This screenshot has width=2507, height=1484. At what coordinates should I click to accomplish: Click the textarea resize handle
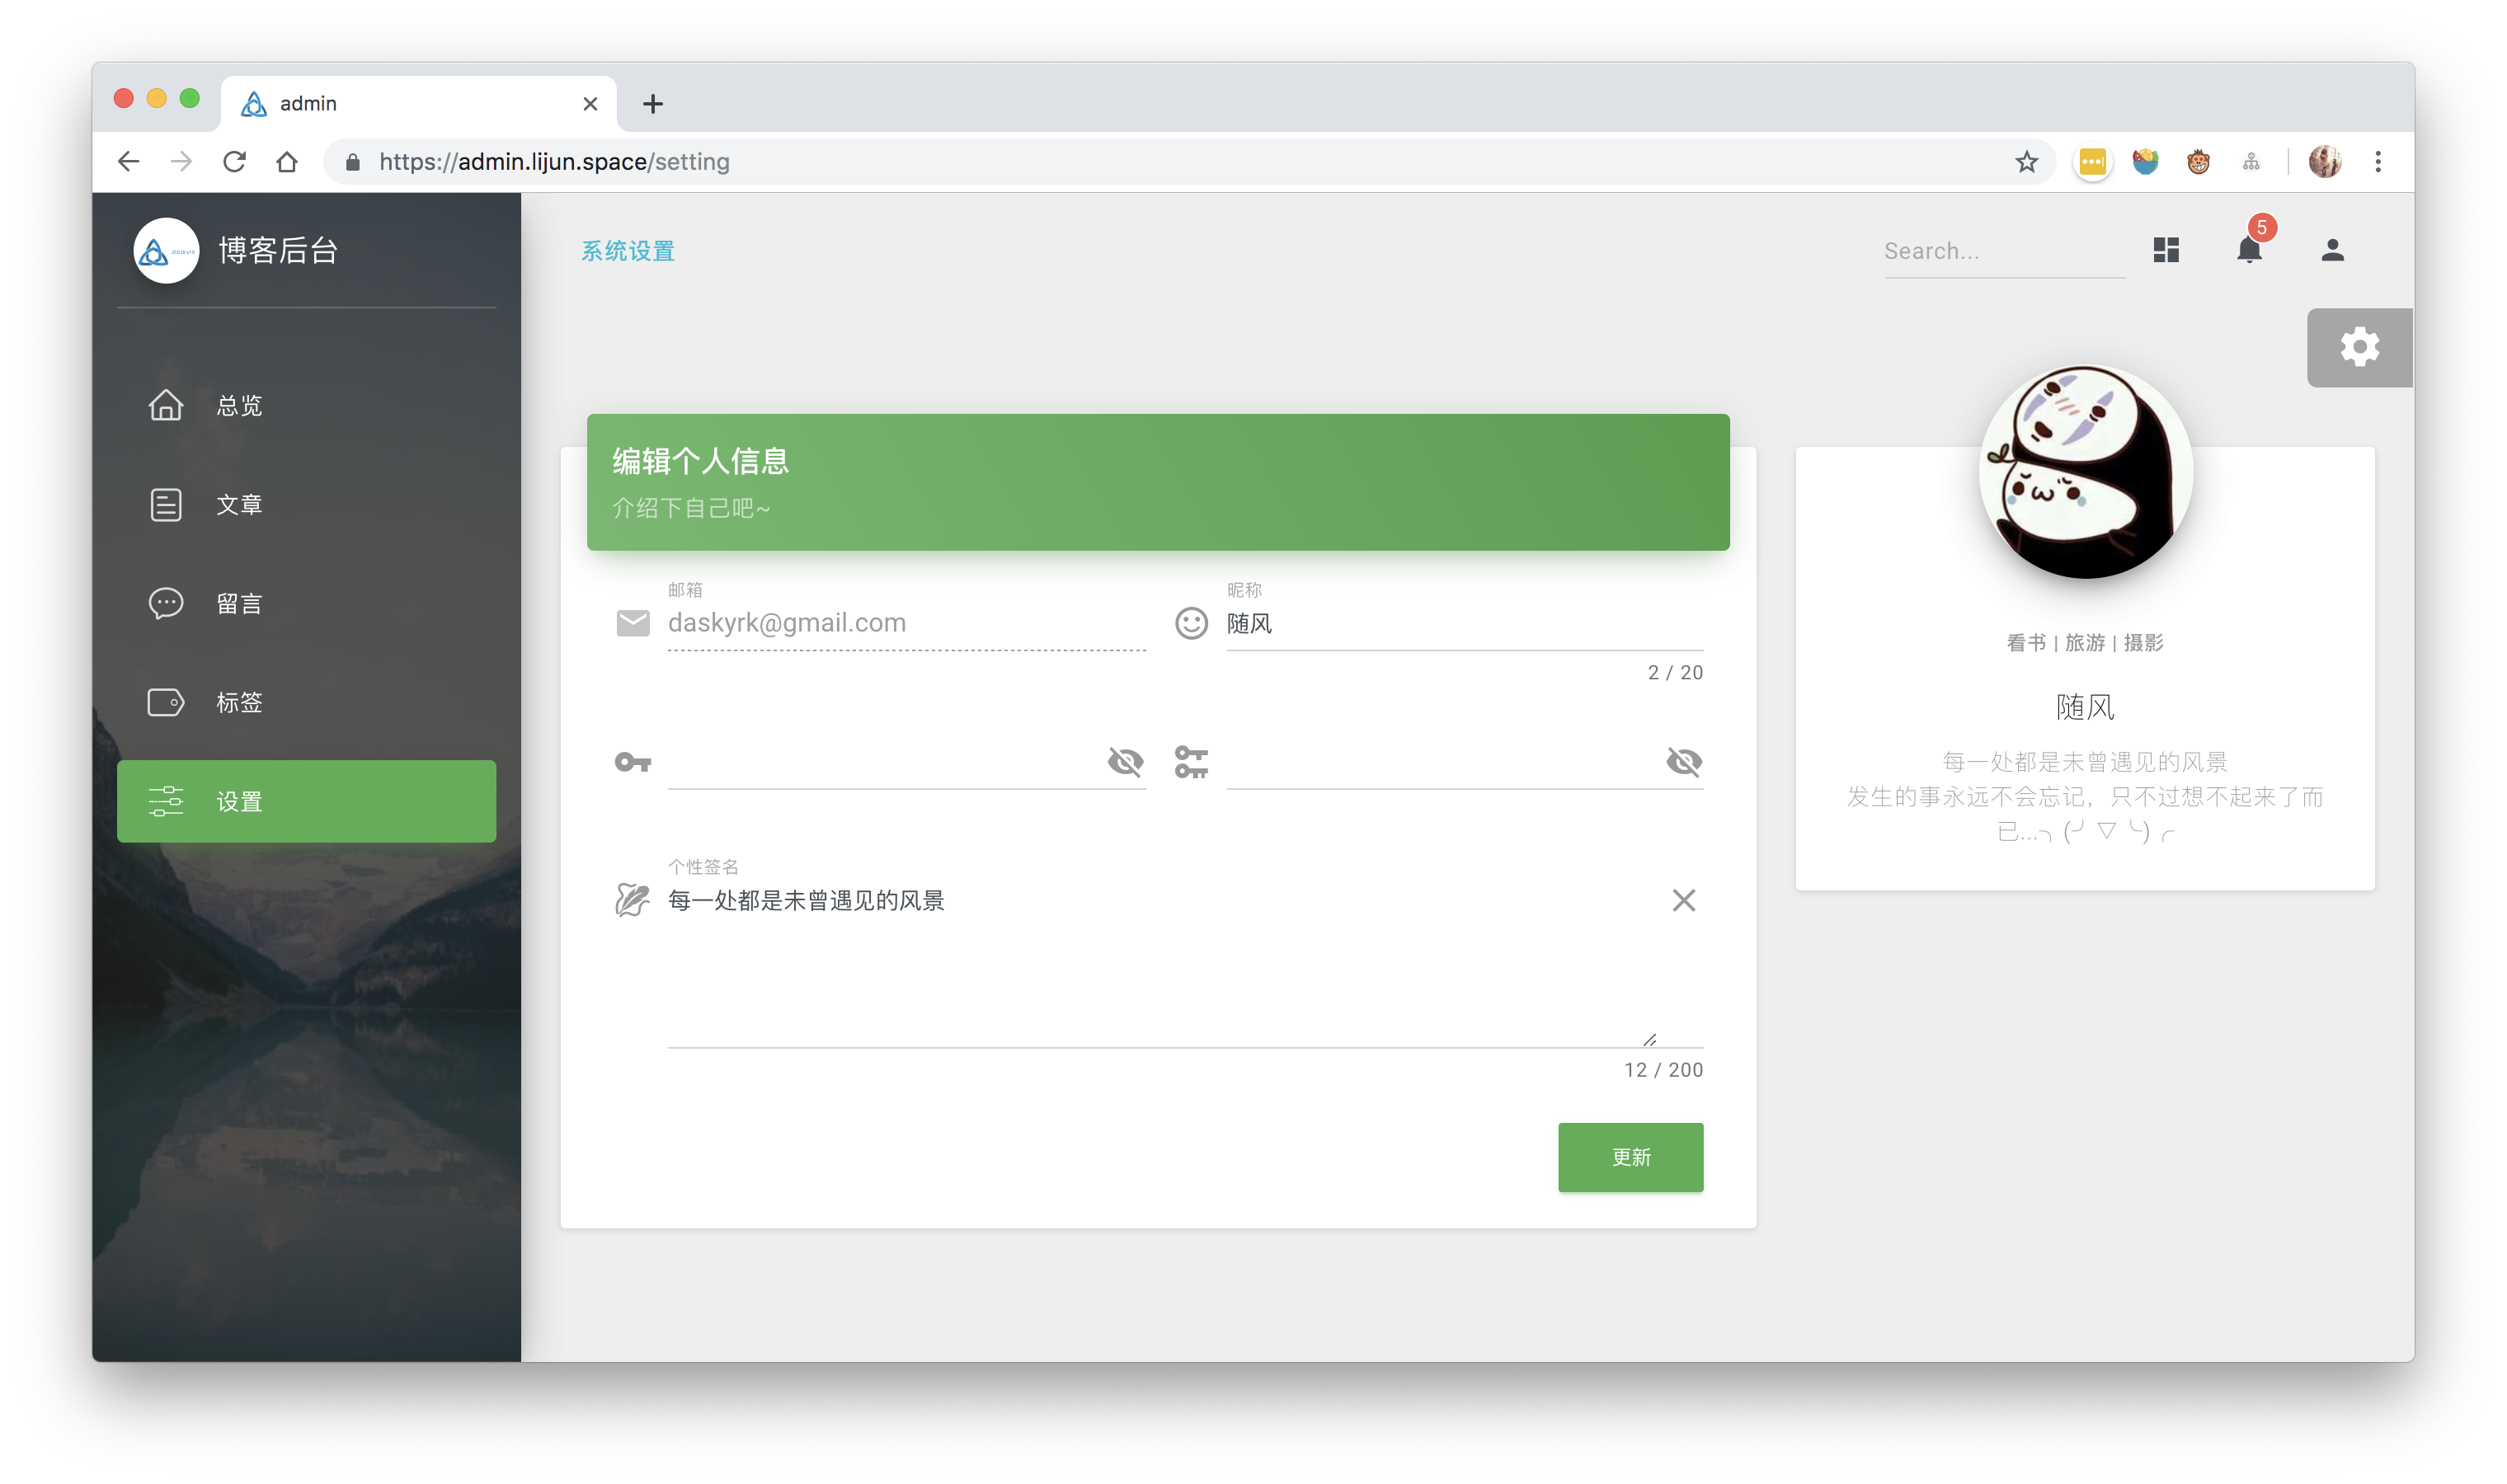[x=1650, y=1039]
